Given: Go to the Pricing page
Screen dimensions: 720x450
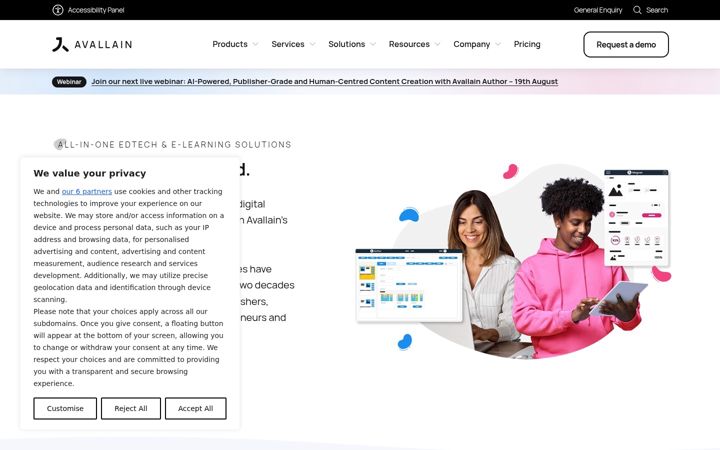Looking at the screenshot, I should coord(527,44).
